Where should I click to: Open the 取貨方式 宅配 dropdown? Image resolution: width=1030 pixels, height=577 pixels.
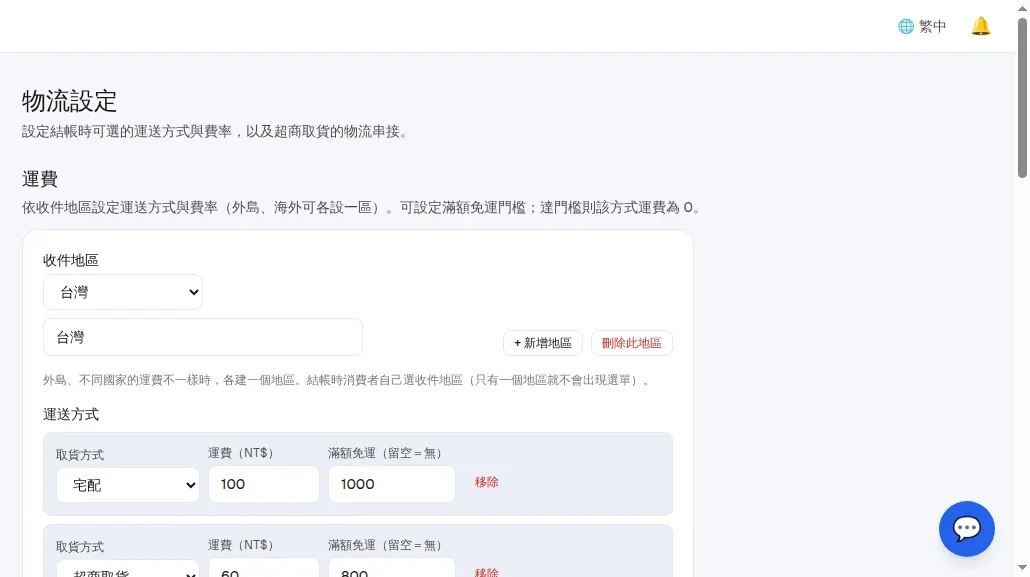(x=127, y=485)
